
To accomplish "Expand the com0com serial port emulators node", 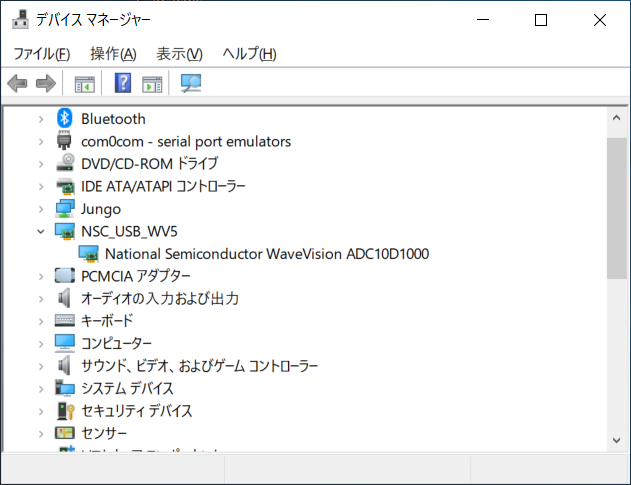I will (41, 142).
